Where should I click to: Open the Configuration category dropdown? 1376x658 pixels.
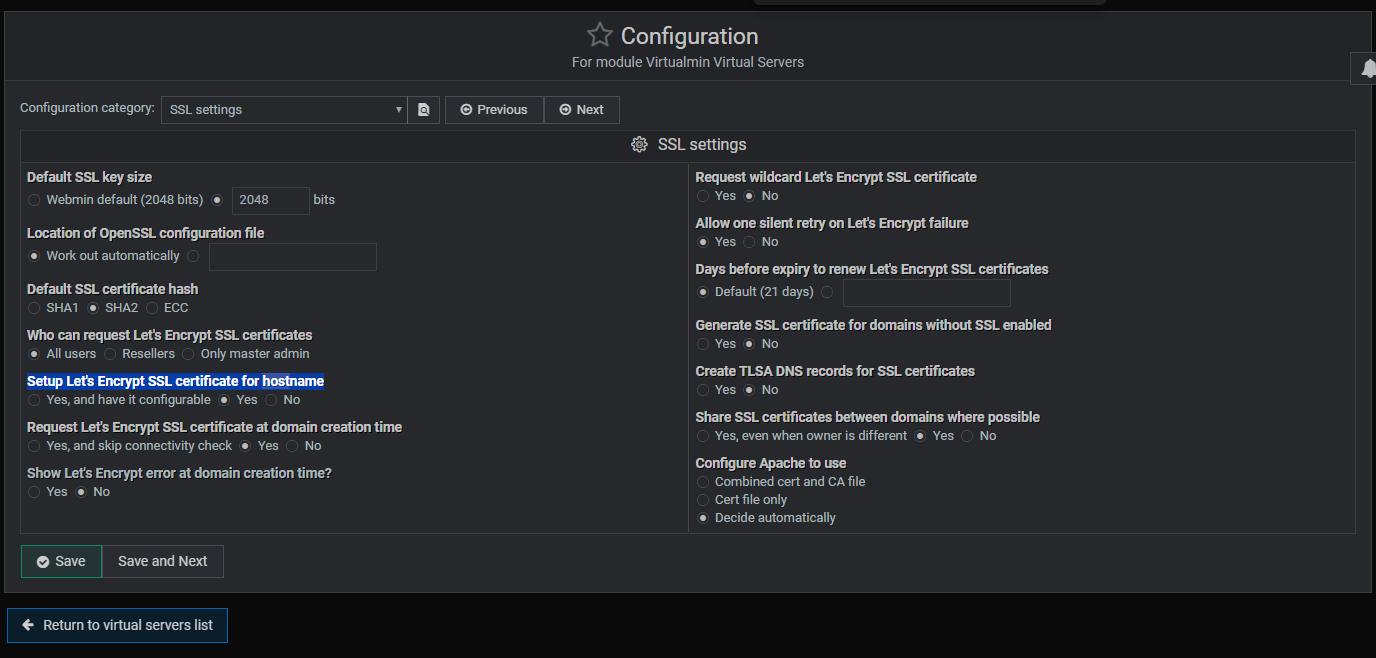(284, 110)
